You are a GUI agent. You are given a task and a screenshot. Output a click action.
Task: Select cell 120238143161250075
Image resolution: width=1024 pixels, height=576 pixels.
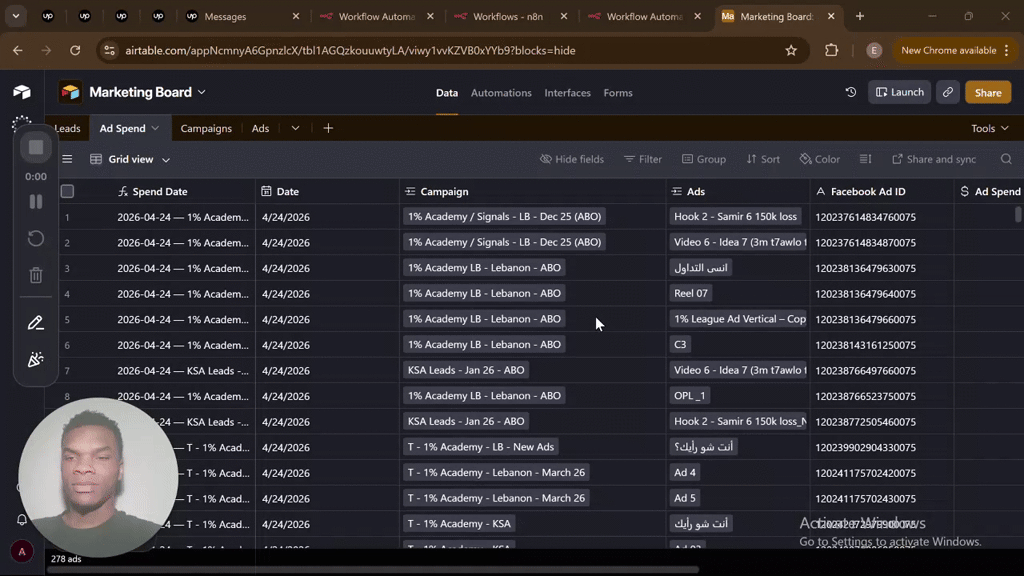click(882, 345)
